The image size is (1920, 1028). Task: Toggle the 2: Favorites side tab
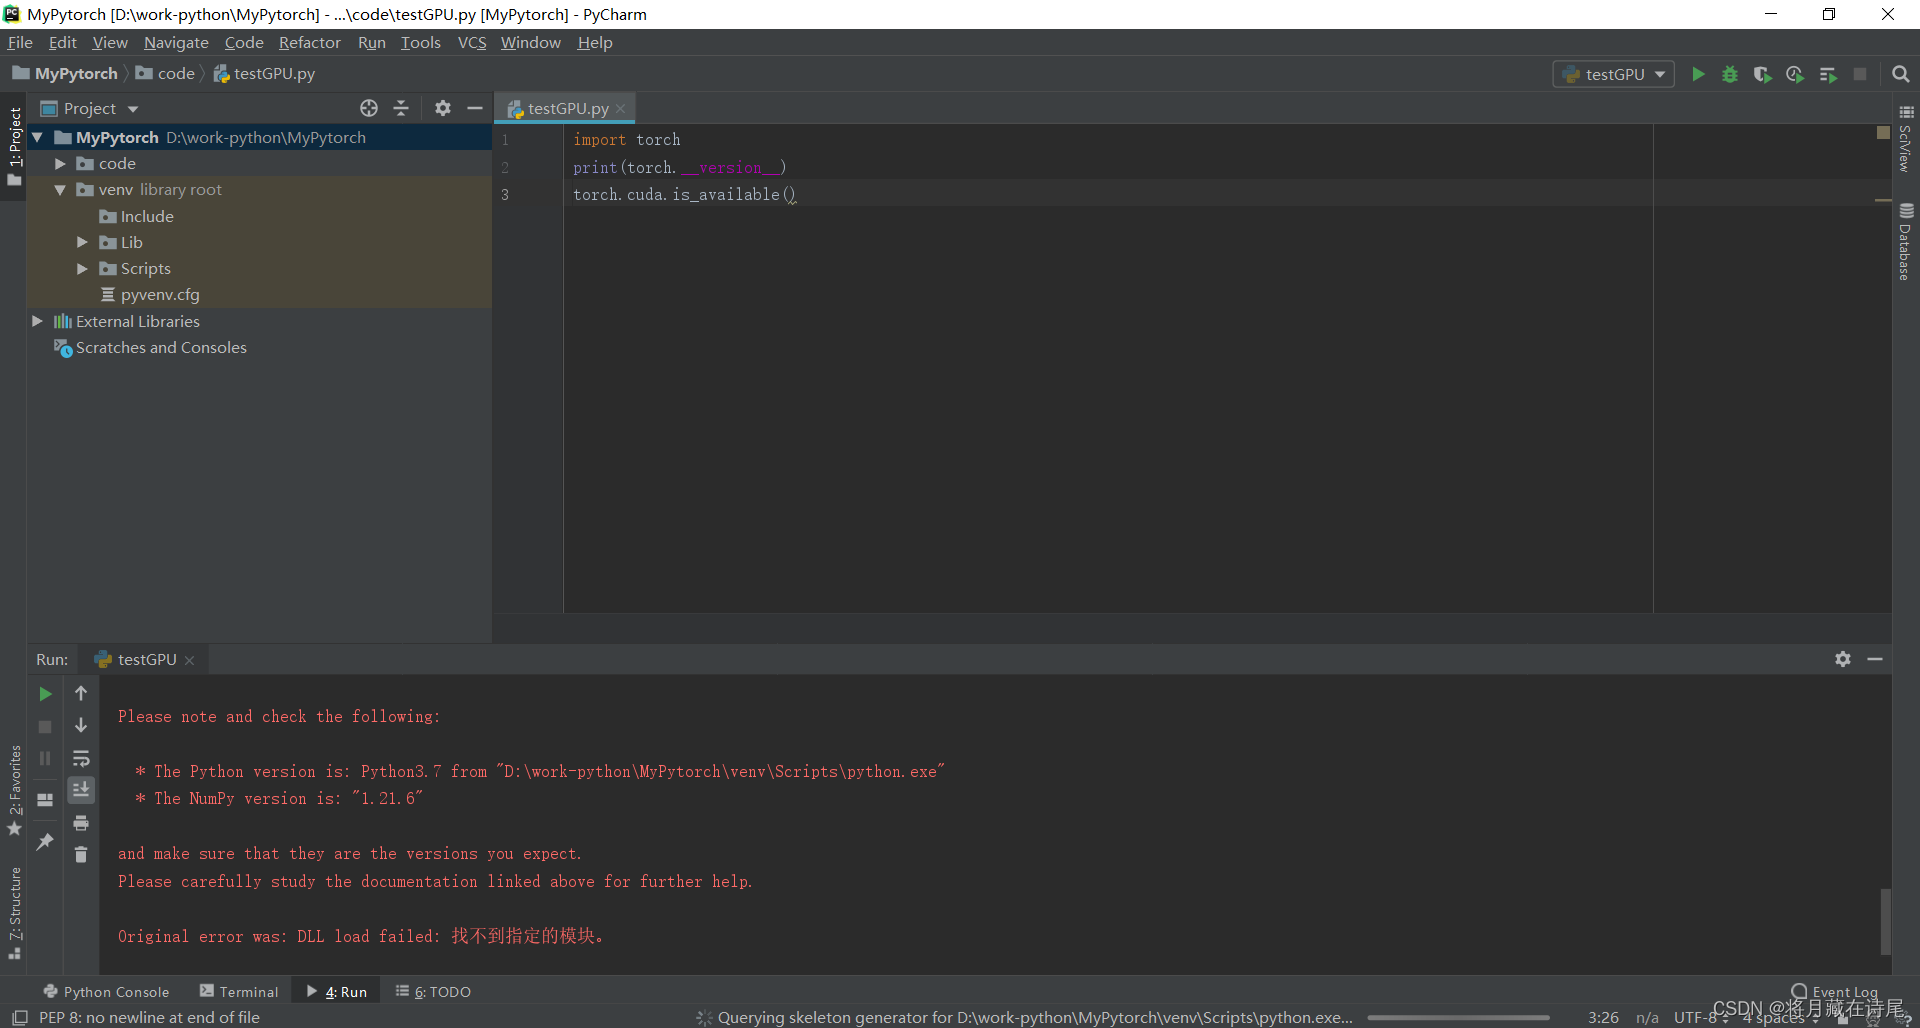click(14, 791)
